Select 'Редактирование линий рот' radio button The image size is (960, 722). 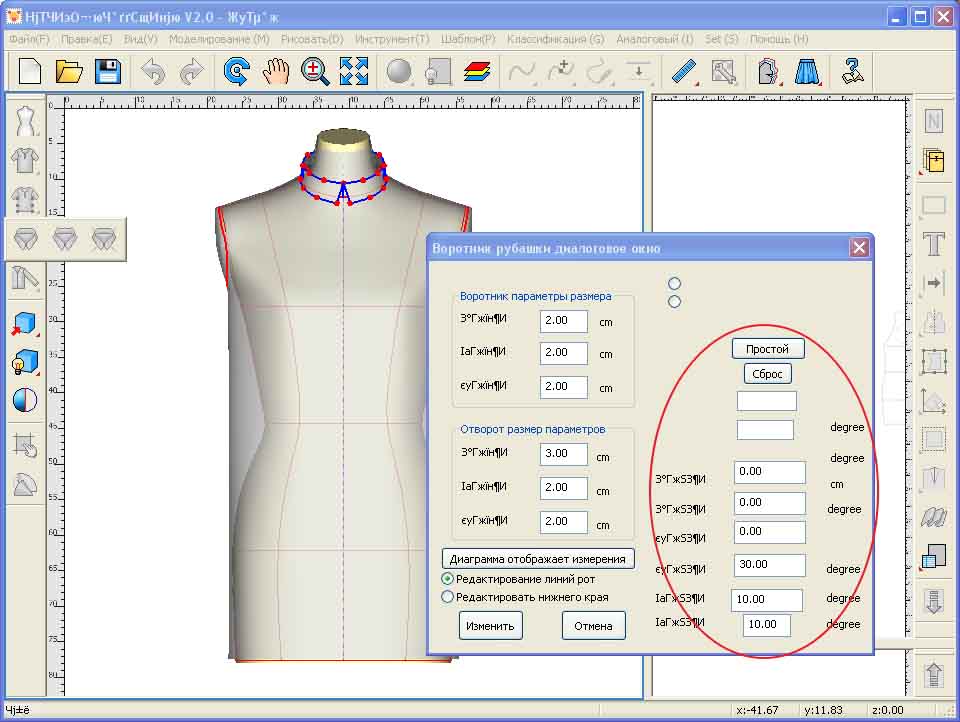click(448, 579)
